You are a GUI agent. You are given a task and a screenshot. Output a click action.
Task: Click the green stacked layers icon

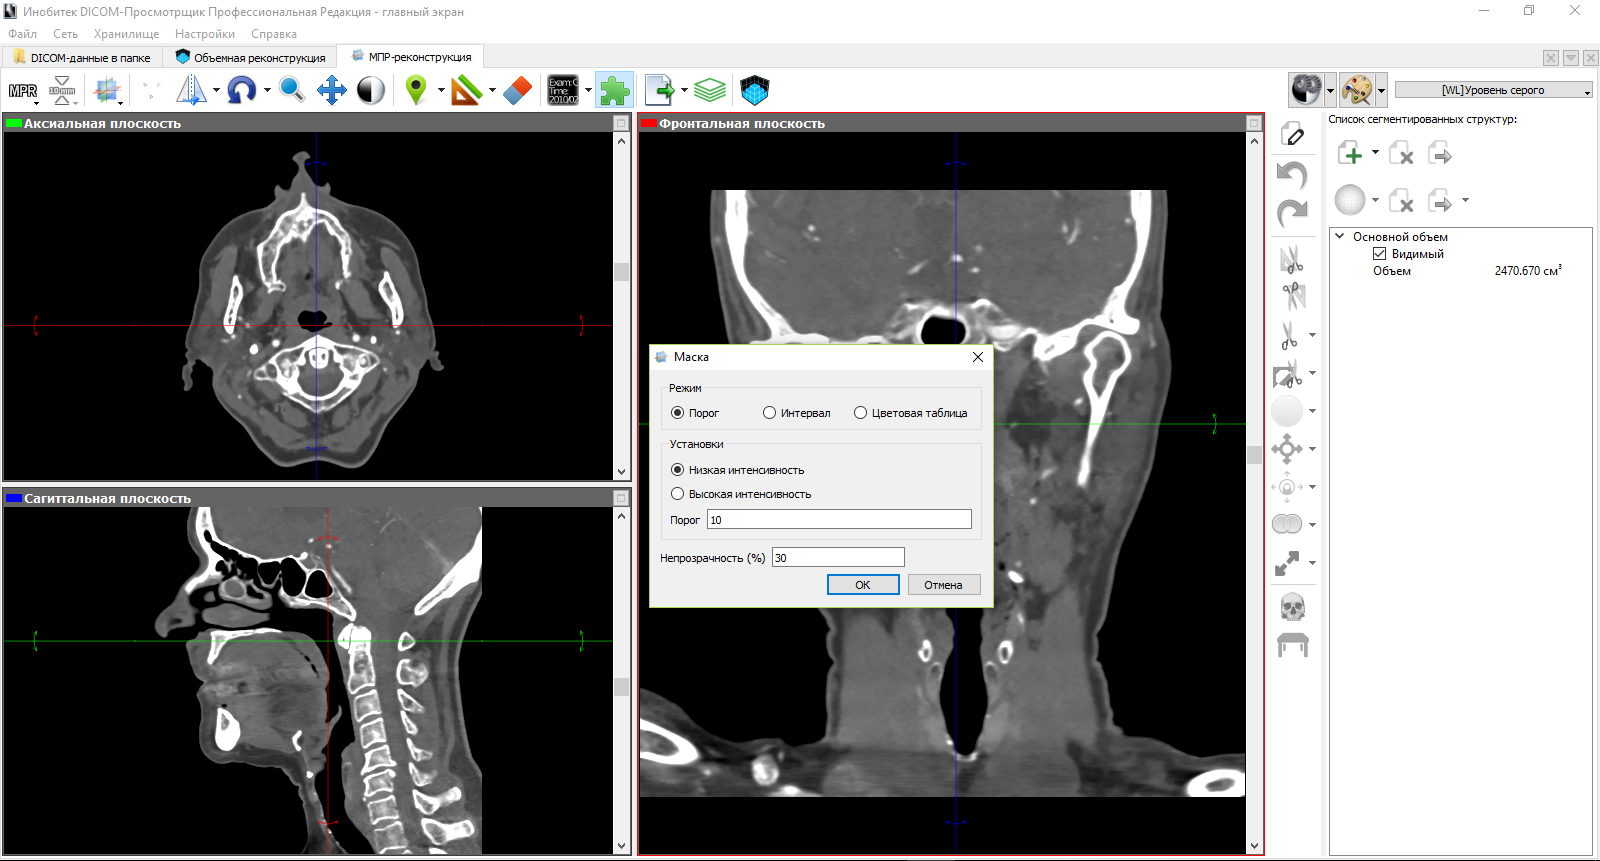[710, 90]
